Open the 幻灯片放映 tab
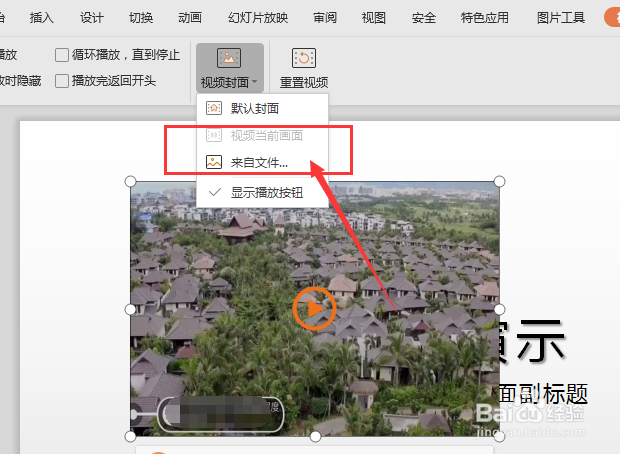 258,18
